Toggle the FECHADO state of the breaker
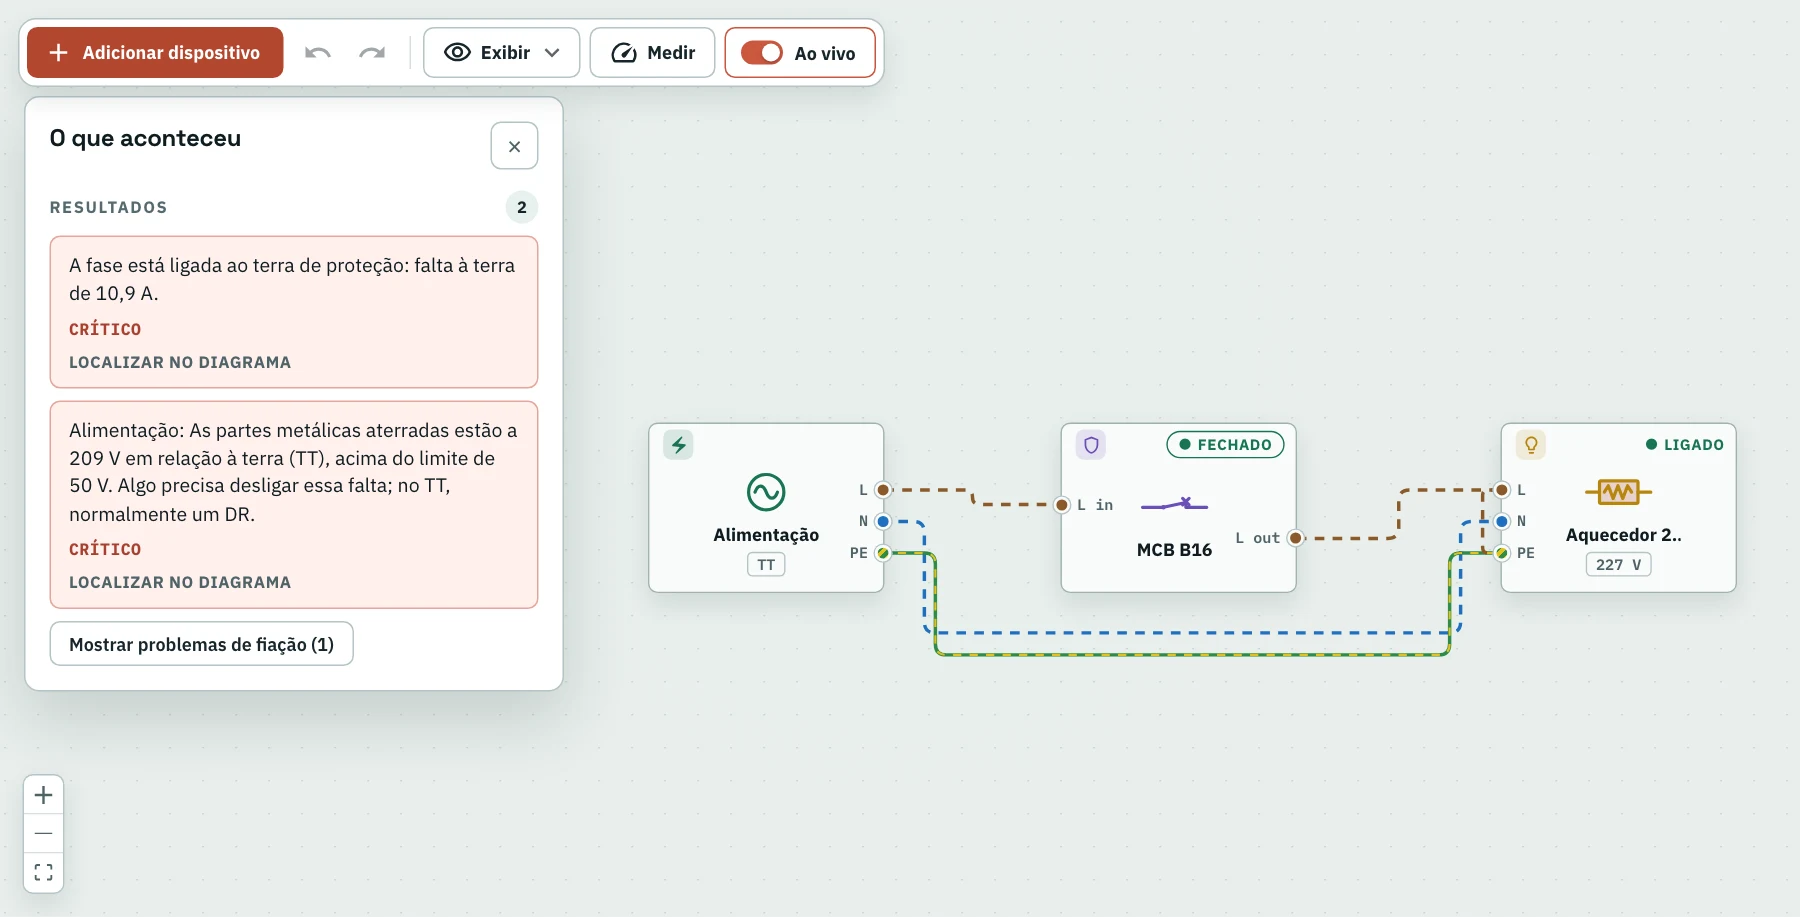Image resolution: width=1800 pixels, height=917 pixels. click(x=1225, y=445)
